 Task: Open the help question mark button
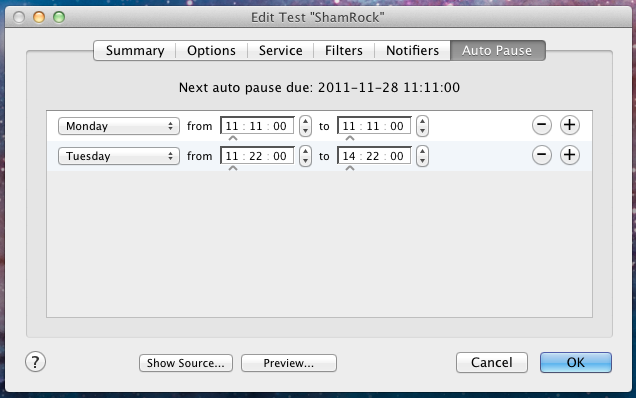coord(35,361)
